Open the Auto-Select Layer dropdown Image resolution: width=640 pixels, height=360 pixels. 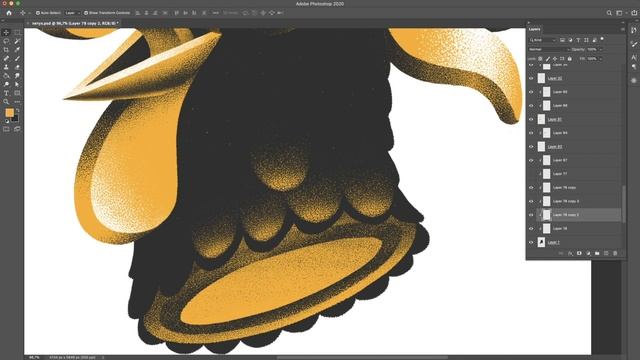[x=73, y=13]
